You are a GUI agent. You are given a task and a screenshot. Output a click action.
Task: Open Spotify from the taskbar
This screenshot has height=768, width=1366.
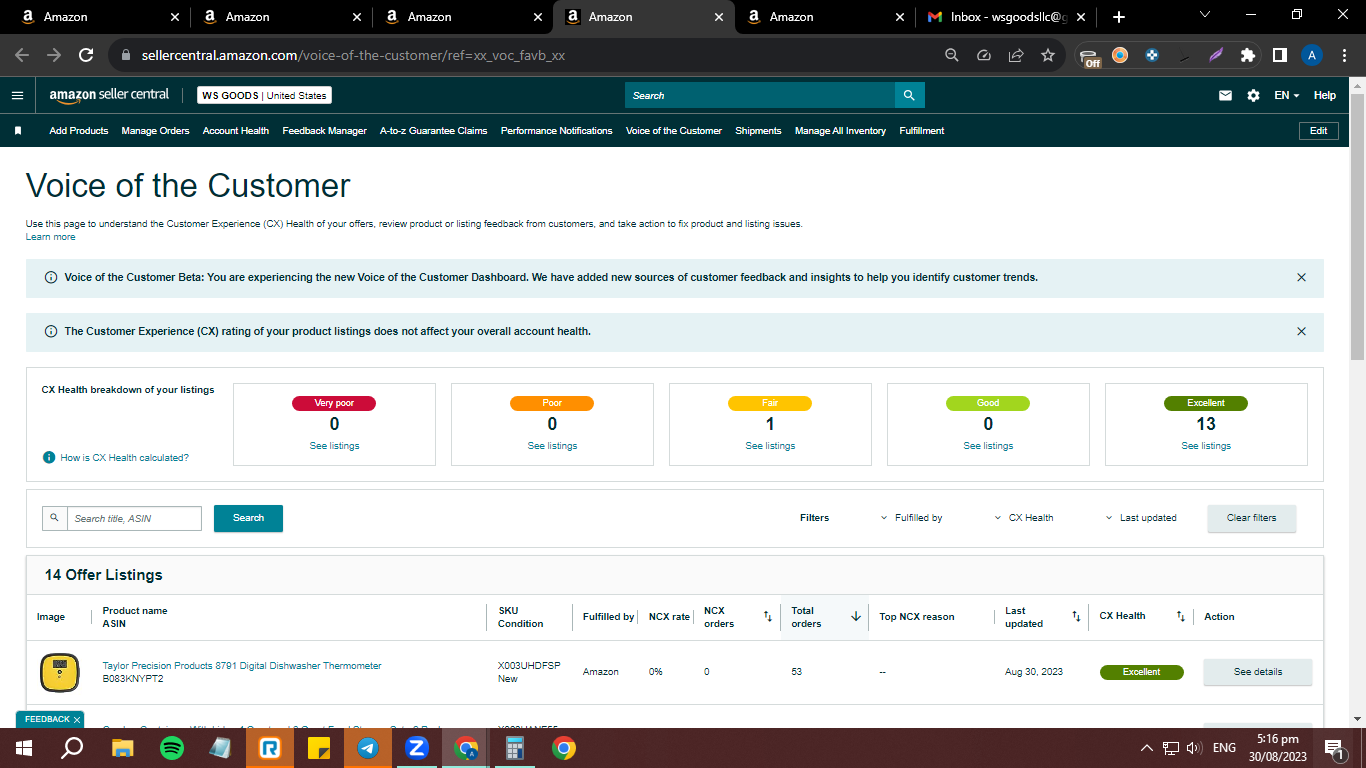(172, 747)
